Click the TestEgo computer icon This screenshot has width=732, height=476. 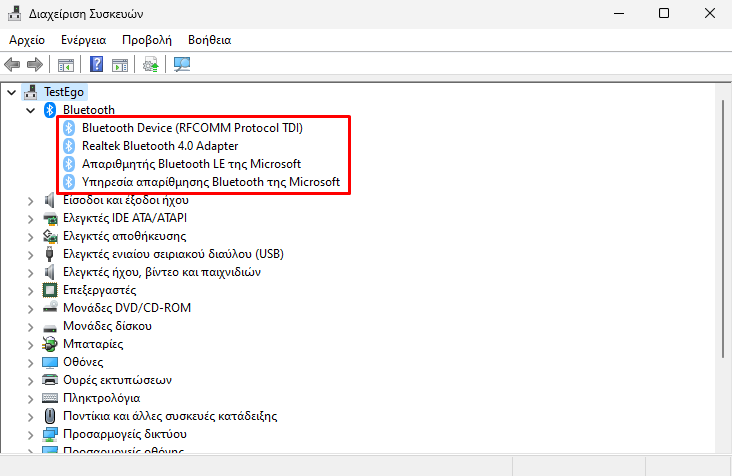(x=31, y=92)
